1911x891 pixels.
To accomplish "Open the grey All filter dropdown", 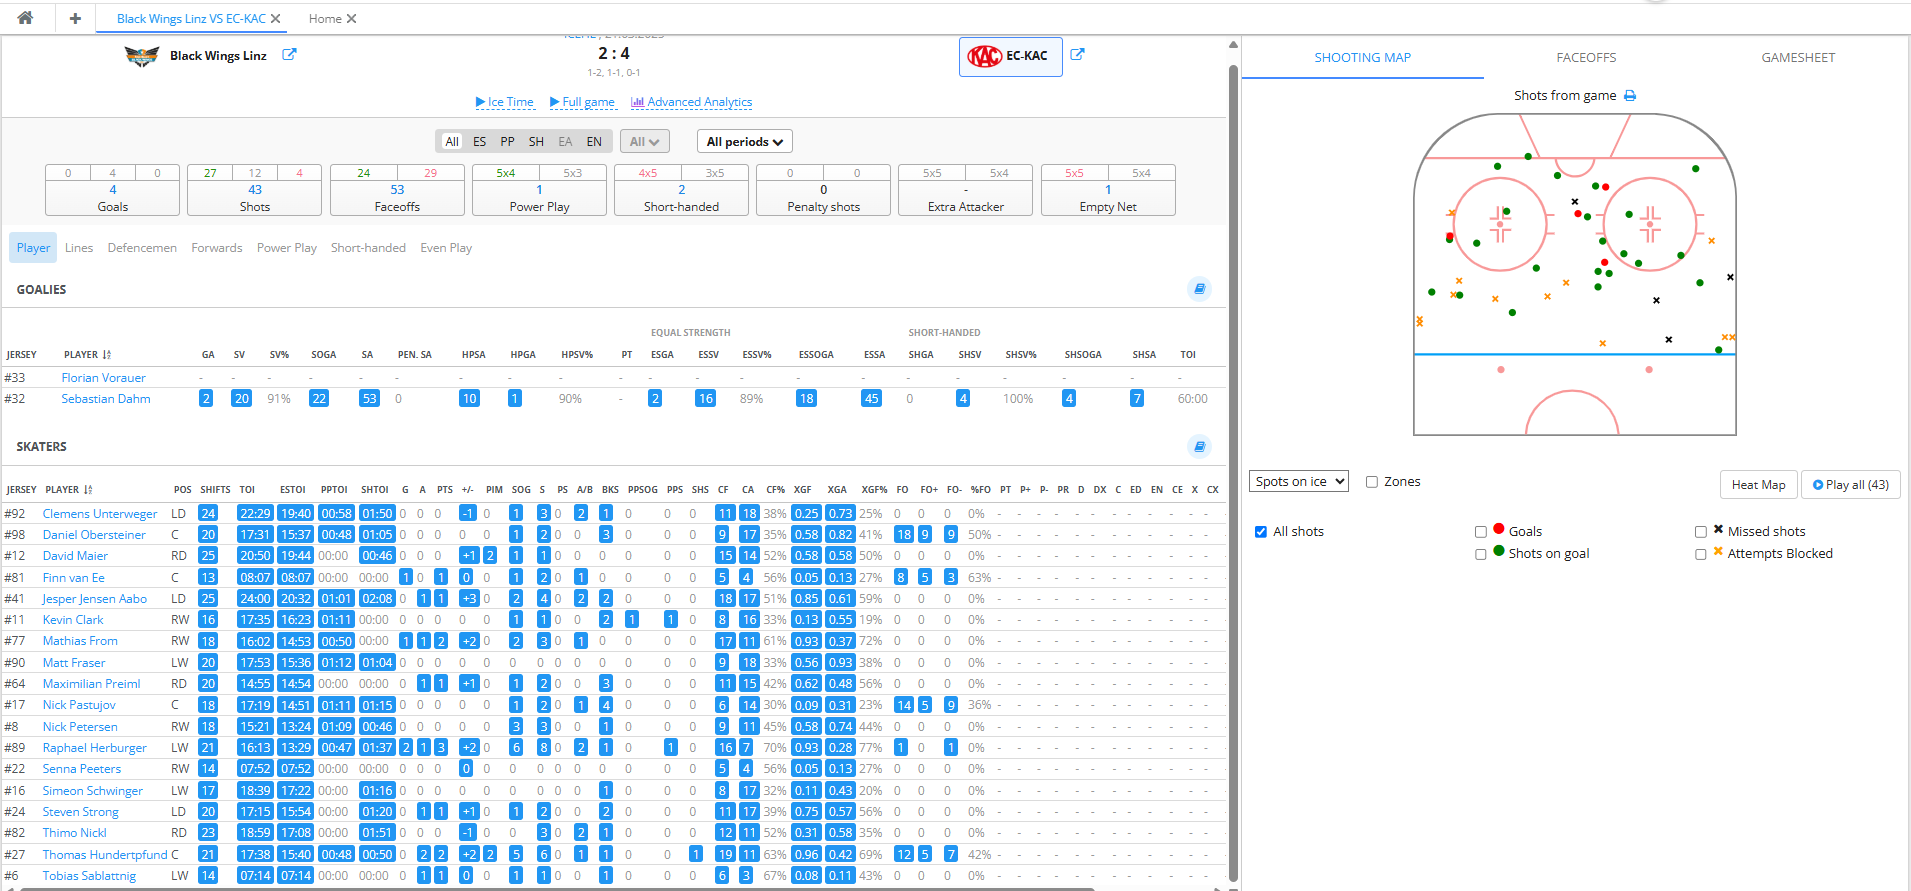I will pyautogui.click(x=644, y=142).
